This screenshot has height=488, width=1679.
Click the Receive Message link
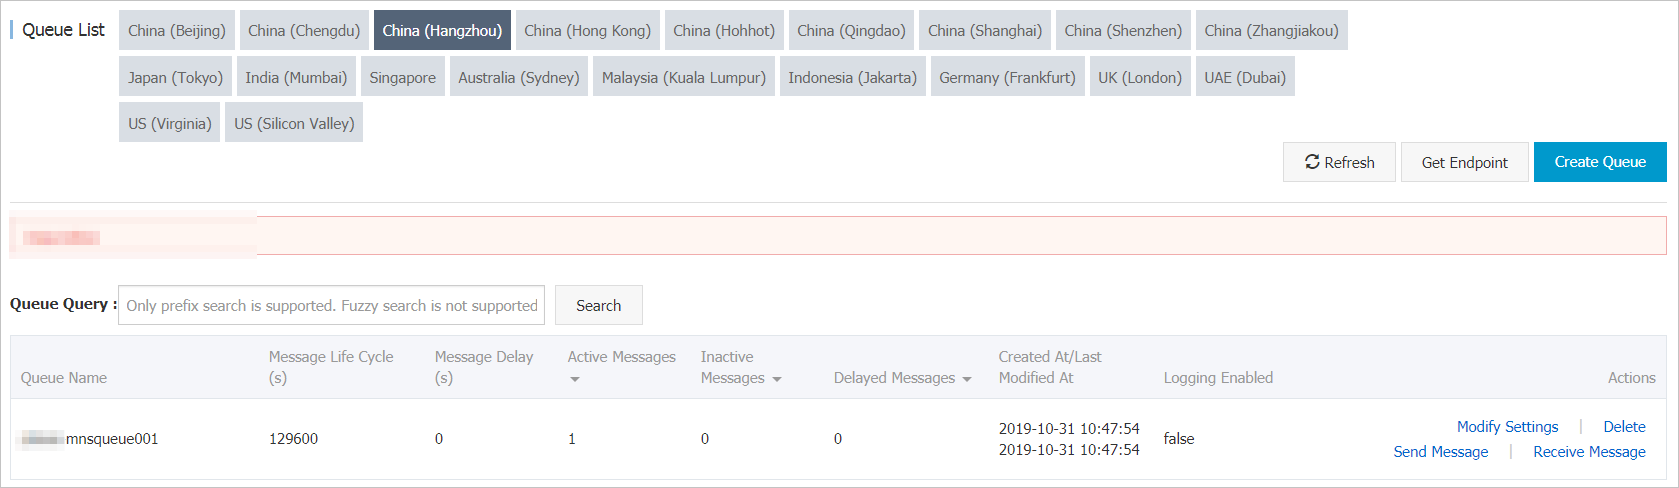pyautogui.click(x=1589, y=451)
